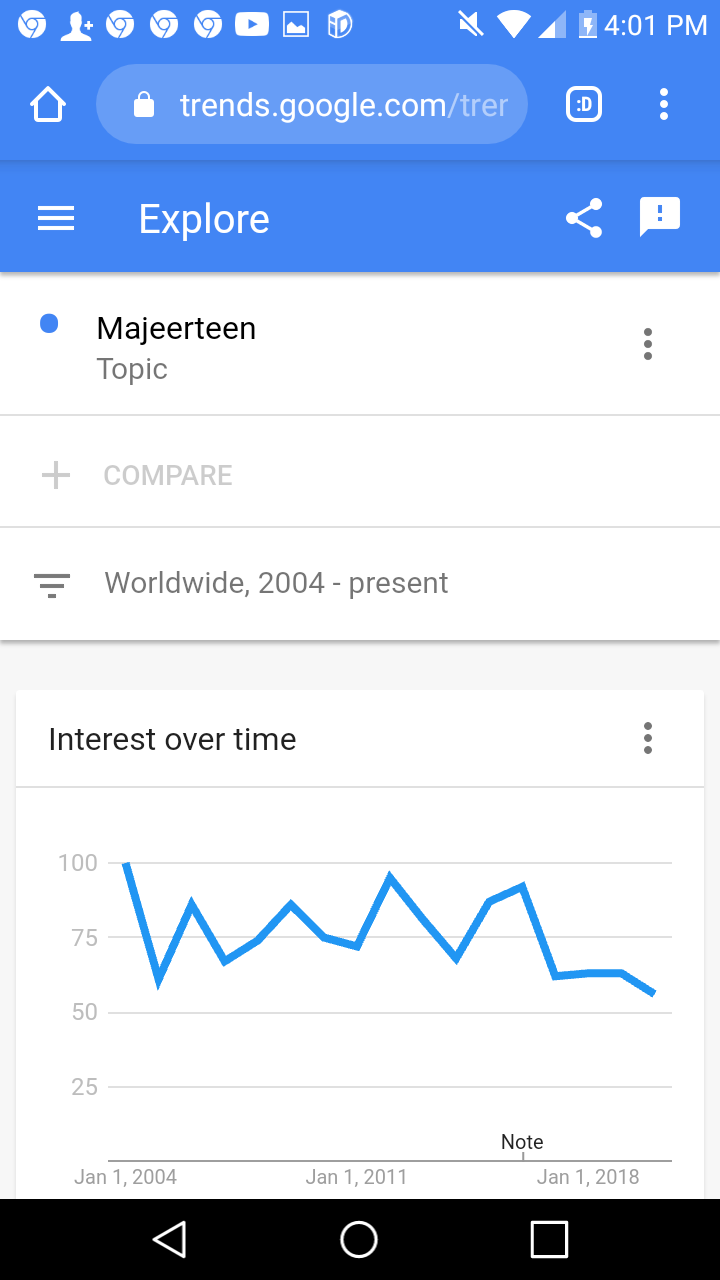Tap the Android recent apps square button

point(549,1239)
